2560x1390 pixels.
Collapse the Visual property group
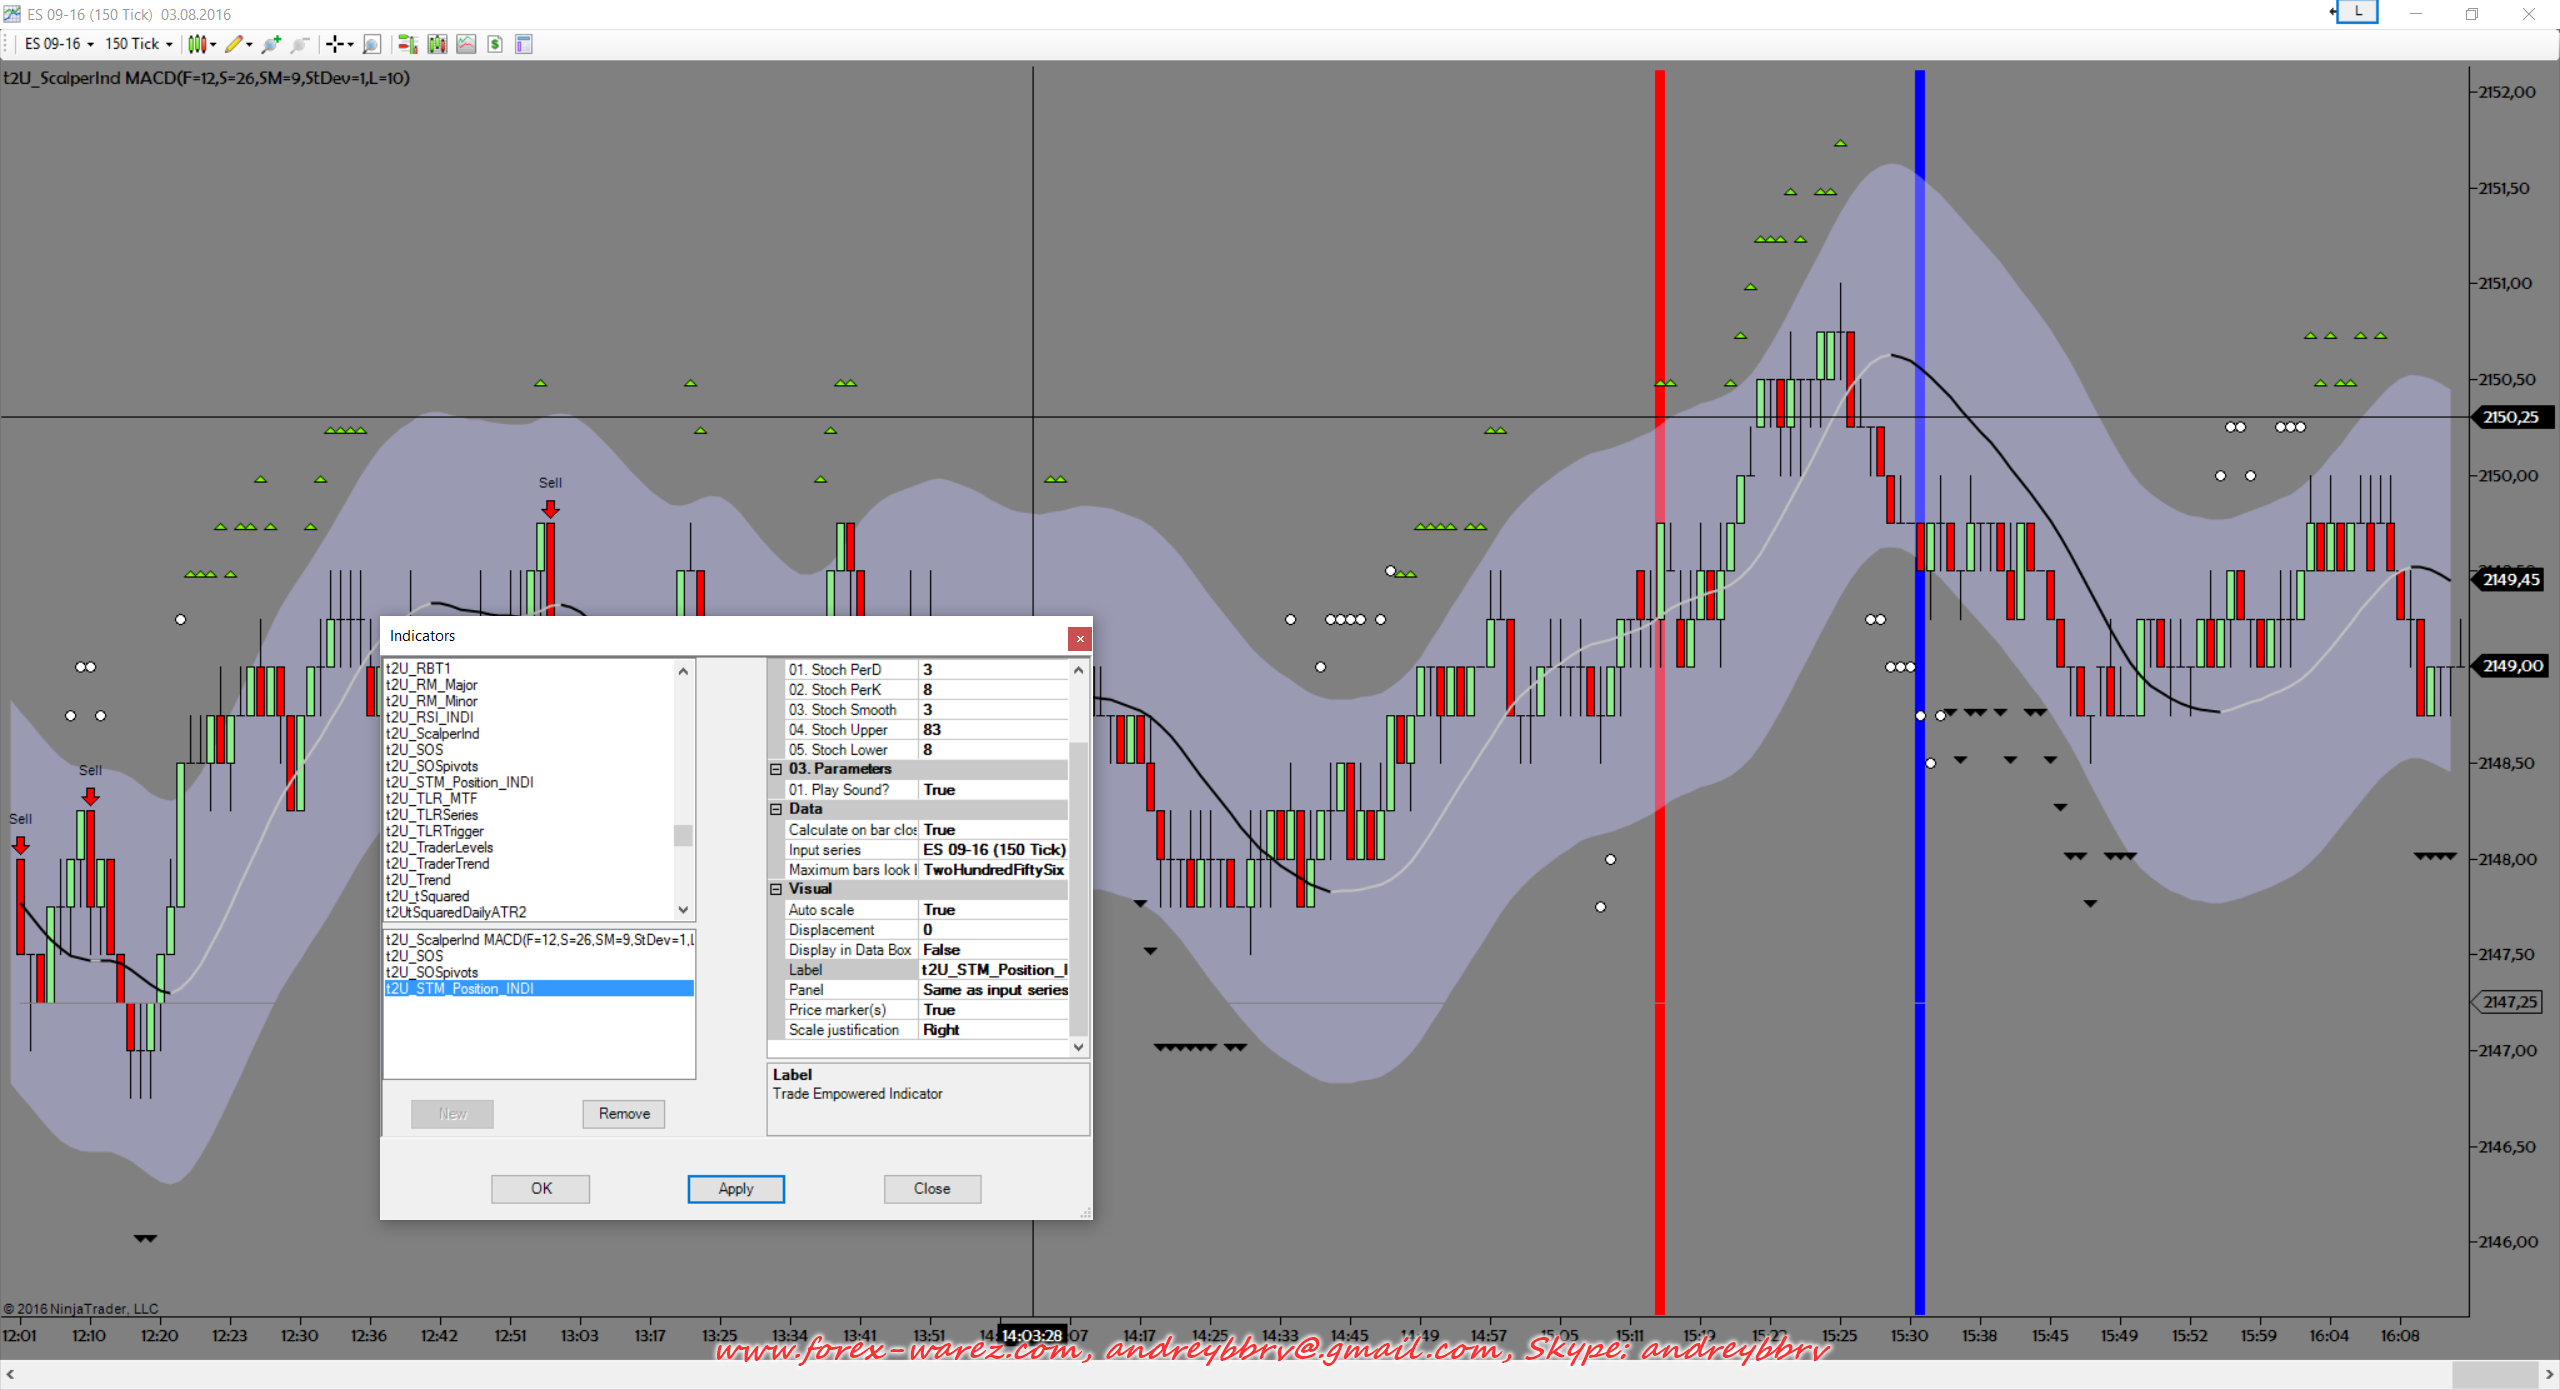pyautogui.click(x=776, y=889)
